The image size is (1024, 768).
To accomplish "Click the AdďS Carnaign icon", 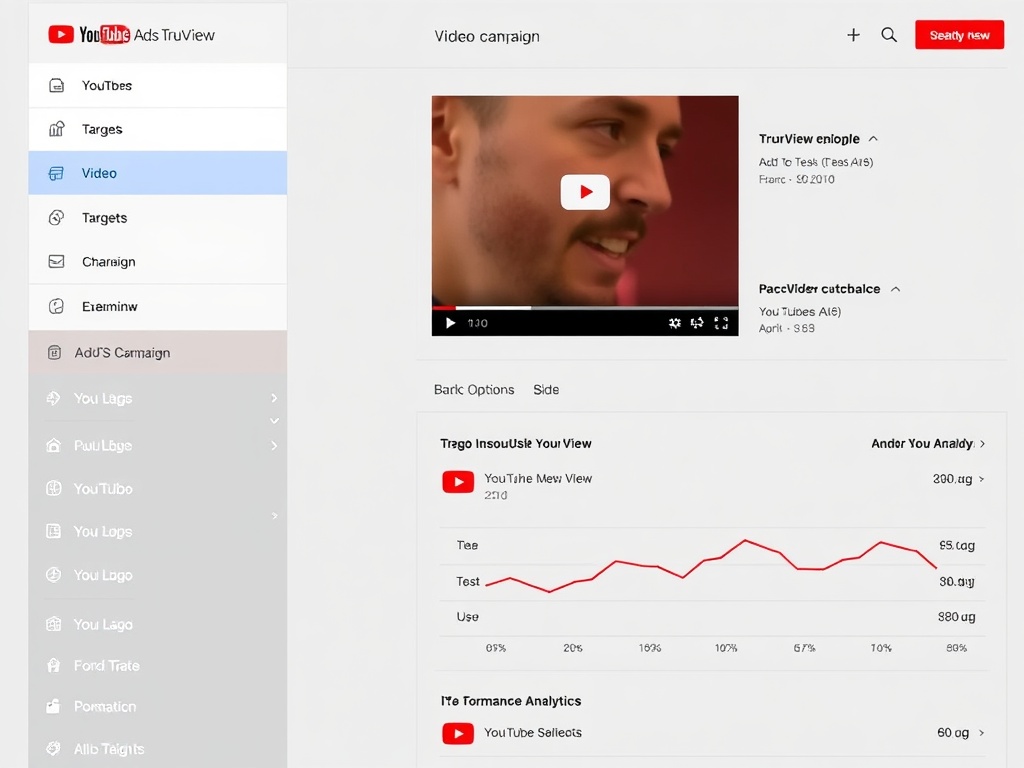I will pos(55,353).
